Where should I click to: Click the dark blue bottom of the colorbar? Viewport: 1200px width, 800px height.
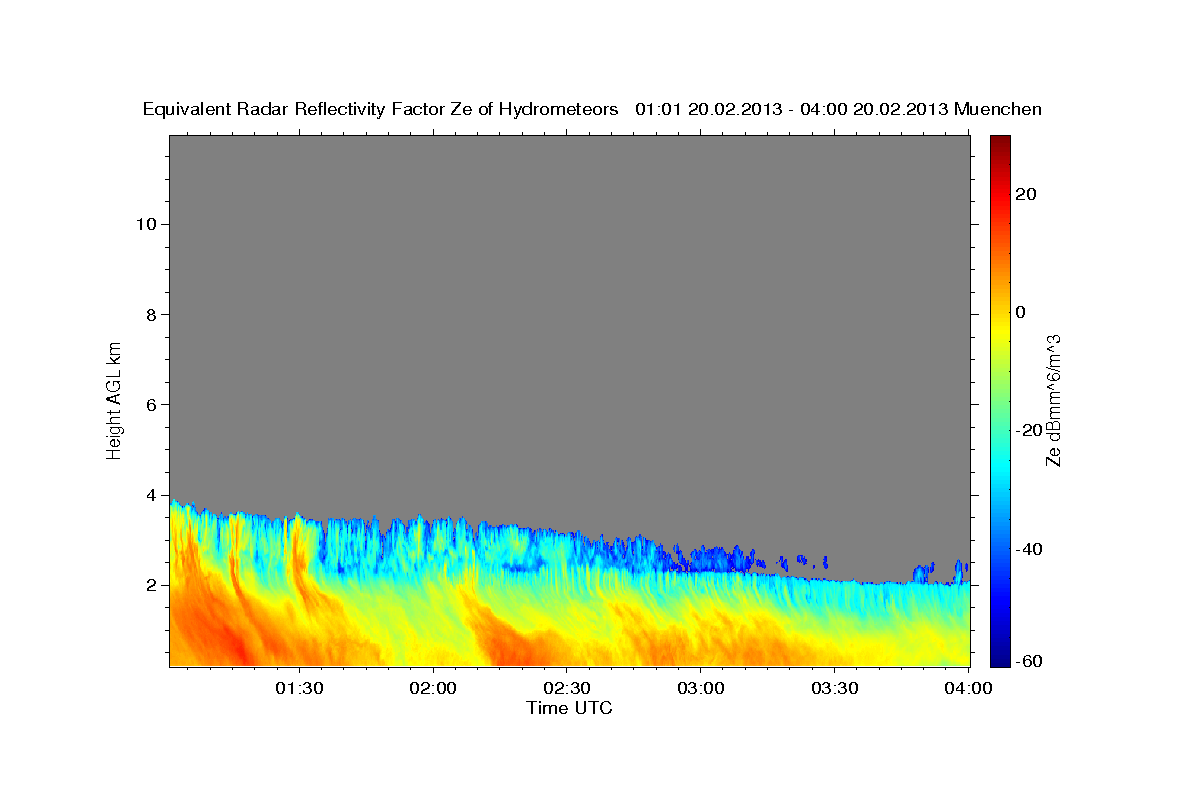pyautogui.click(x=1000, y=658)
